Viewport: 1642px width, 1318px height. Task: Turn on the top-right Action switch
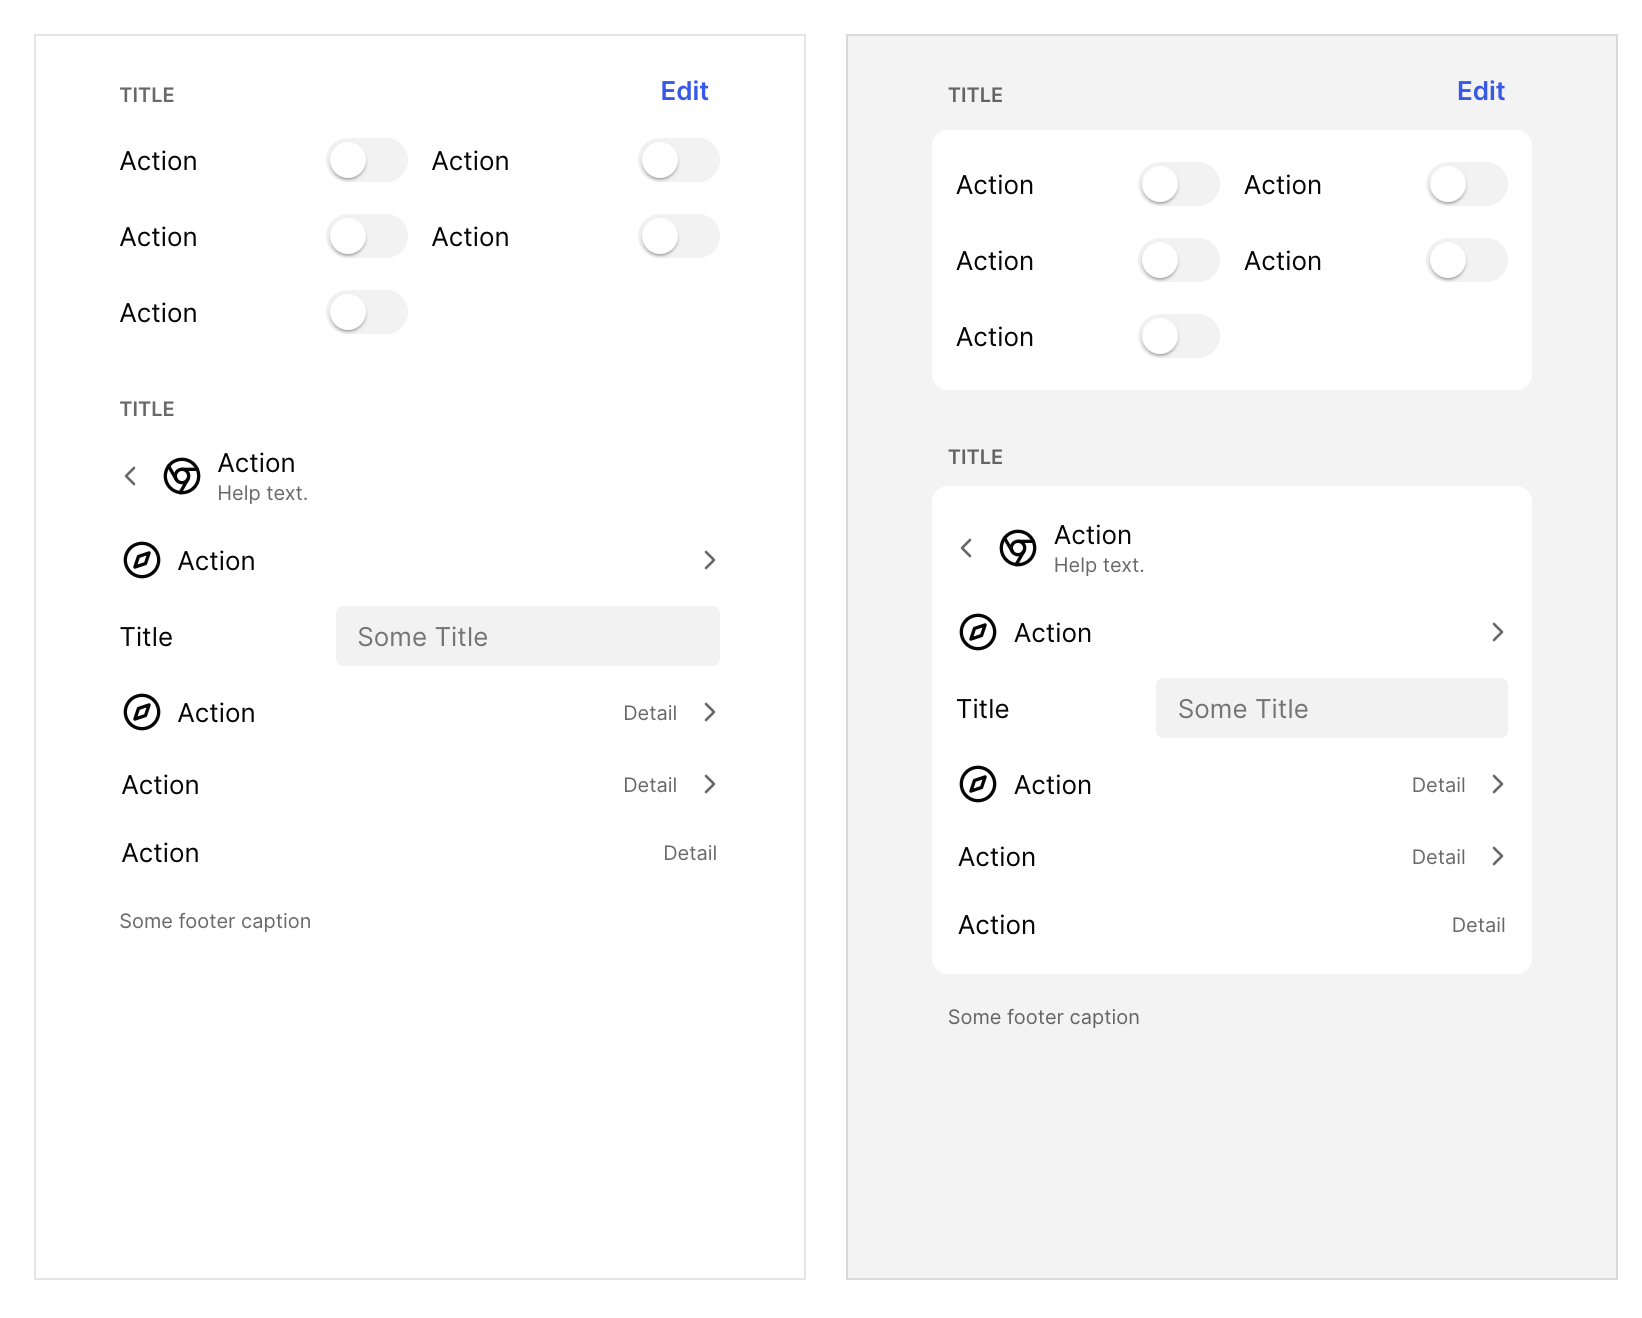tap(679, 160)
